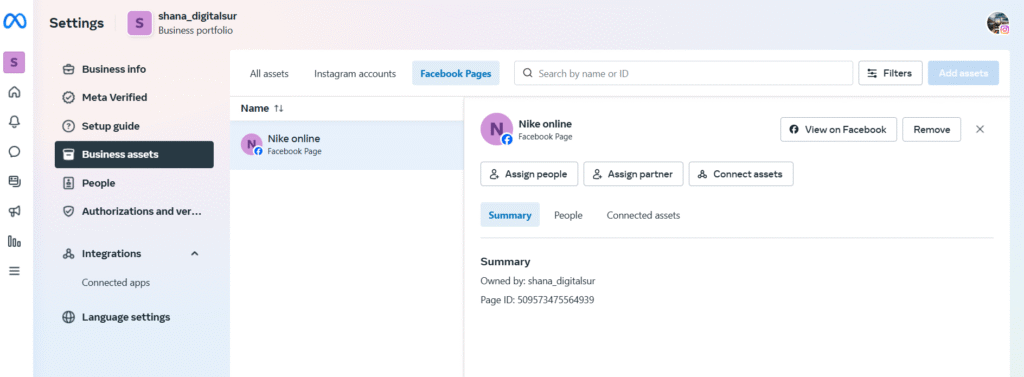Focus the Search by name or ID field

pyautogui.click(x=684, y=73)
